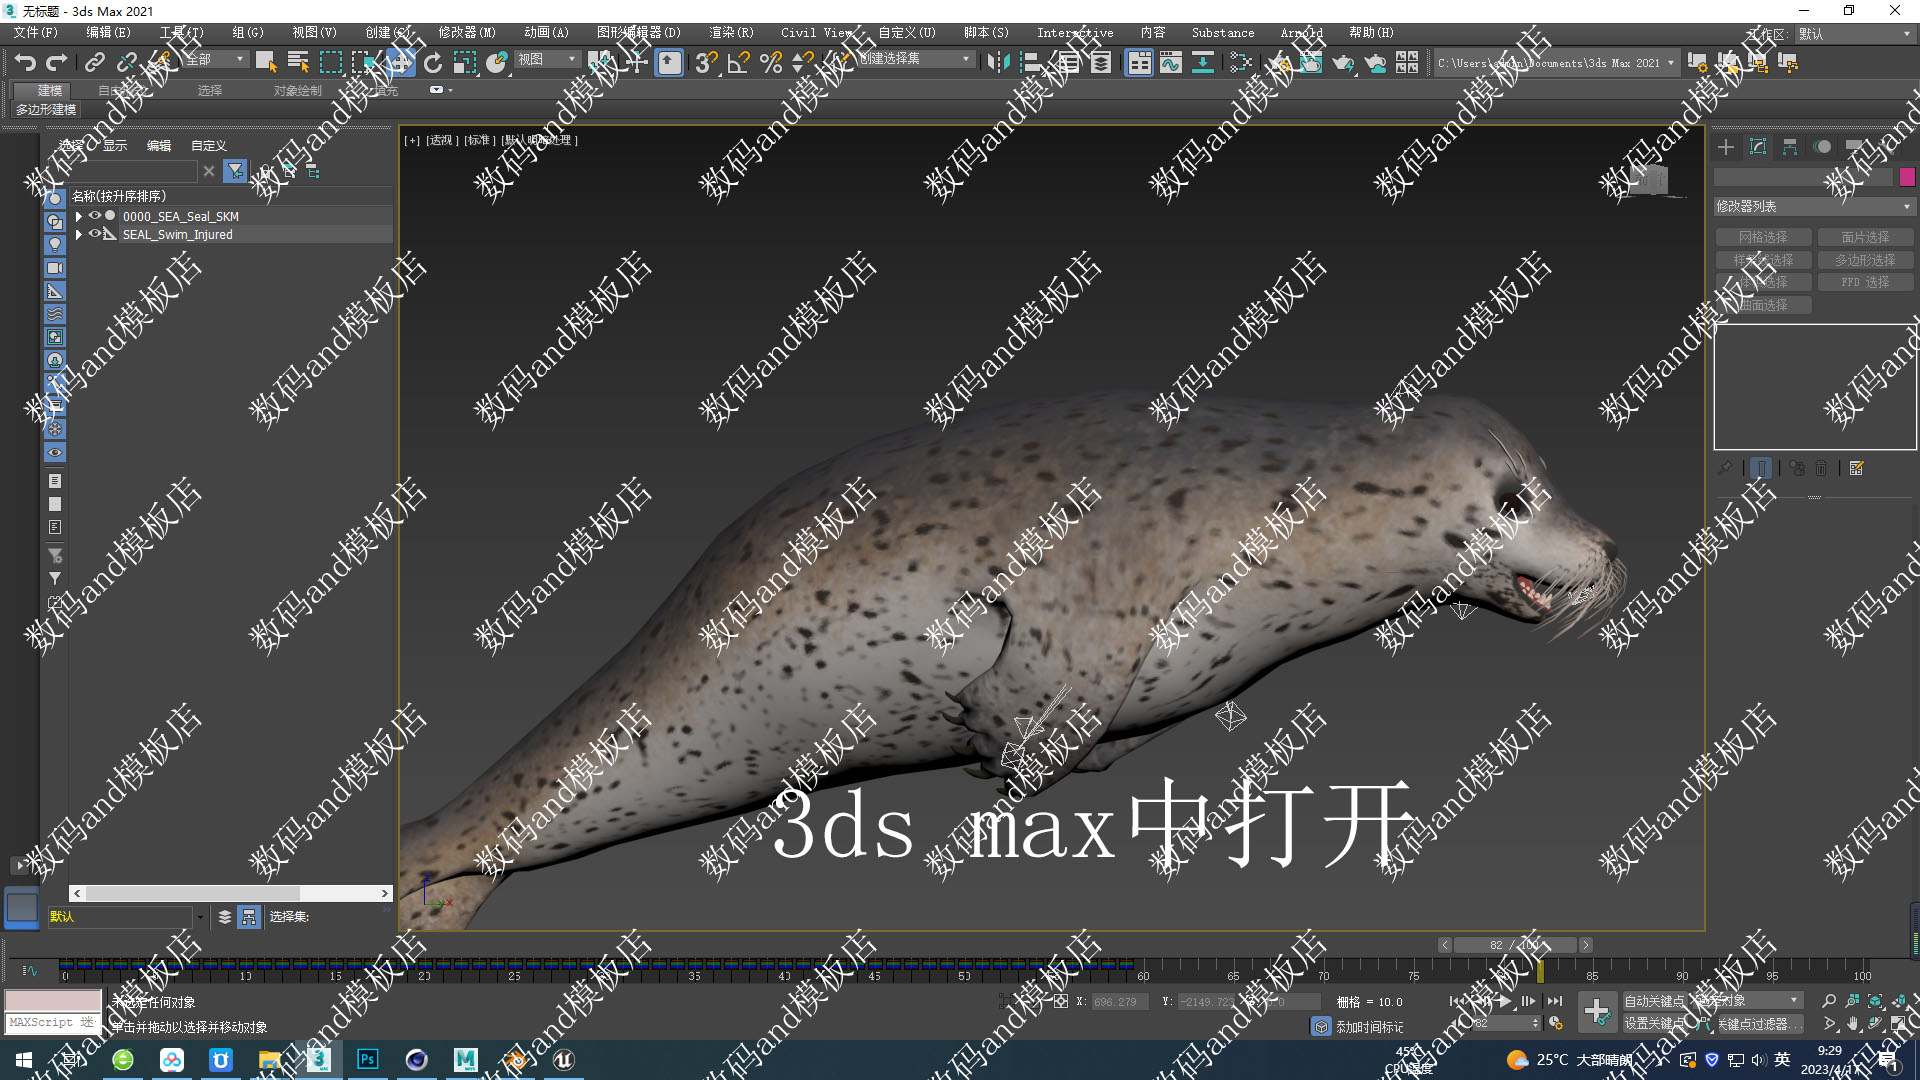Click the MAXScript mini listener field
1920x1080 pixels.
click(x=53, y=1023)
